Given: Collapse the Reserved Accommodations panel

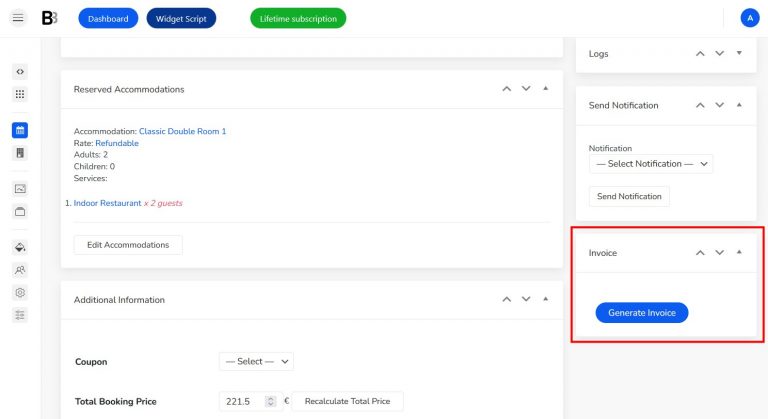Looking at the screenshot, I should click(x=545, y=89).
